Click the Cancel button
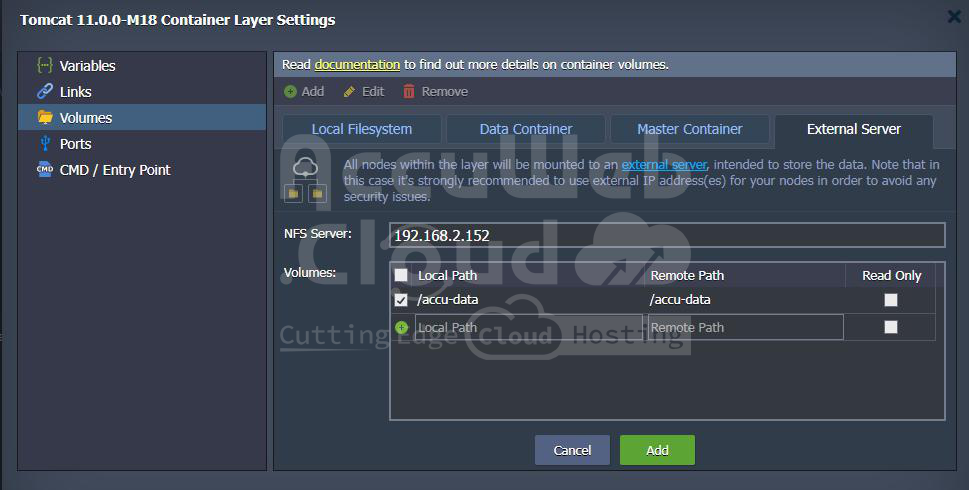969x490 pixels. pos(572,450)
